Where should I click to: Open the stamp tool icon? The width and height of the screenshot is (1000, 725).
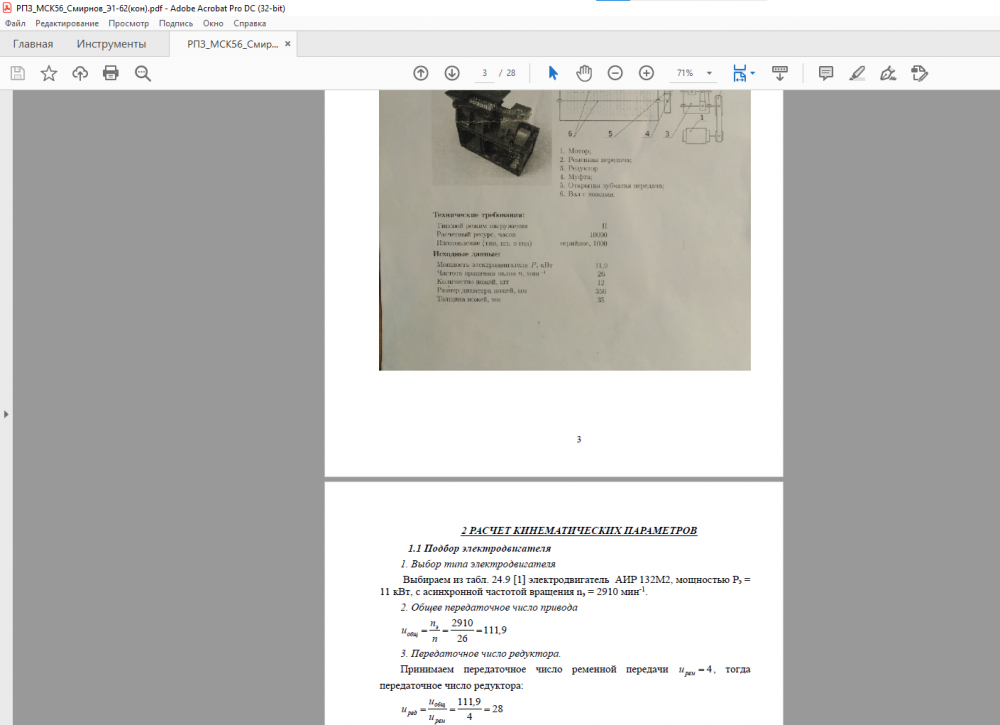pos(919,73)
